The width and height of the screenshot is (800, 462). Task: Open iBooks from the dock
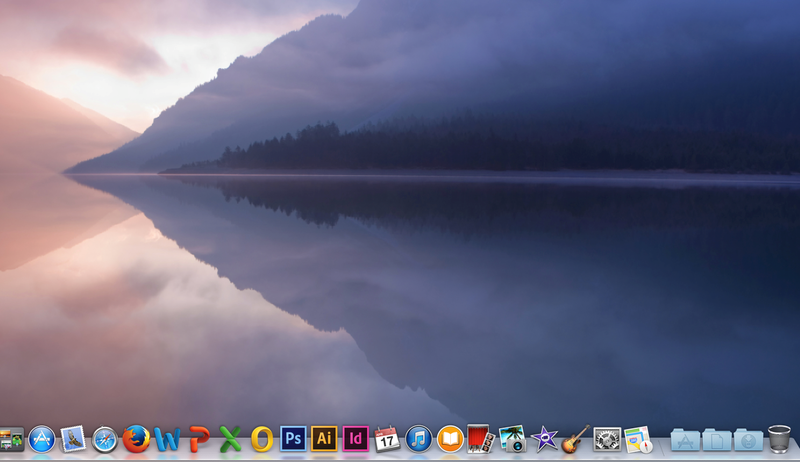[450, 439]
